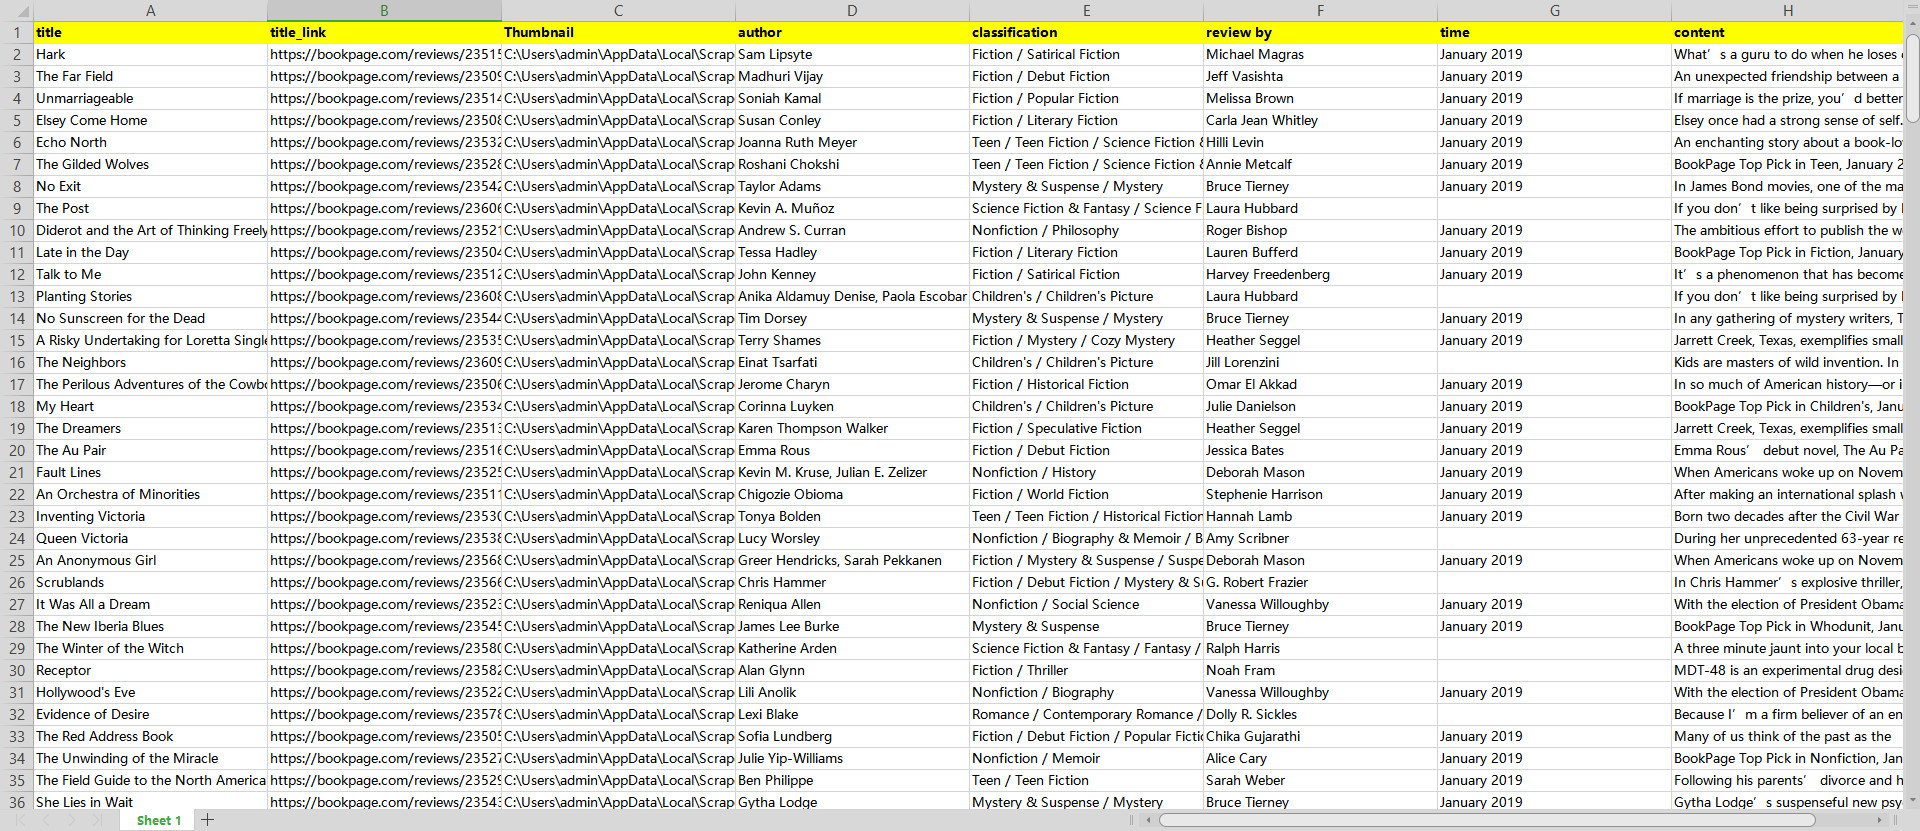Viewport: 1920px width, 831px height.
Task: Select 'Fiction / Thriller' classification cell
Action: pos(1087,670)
